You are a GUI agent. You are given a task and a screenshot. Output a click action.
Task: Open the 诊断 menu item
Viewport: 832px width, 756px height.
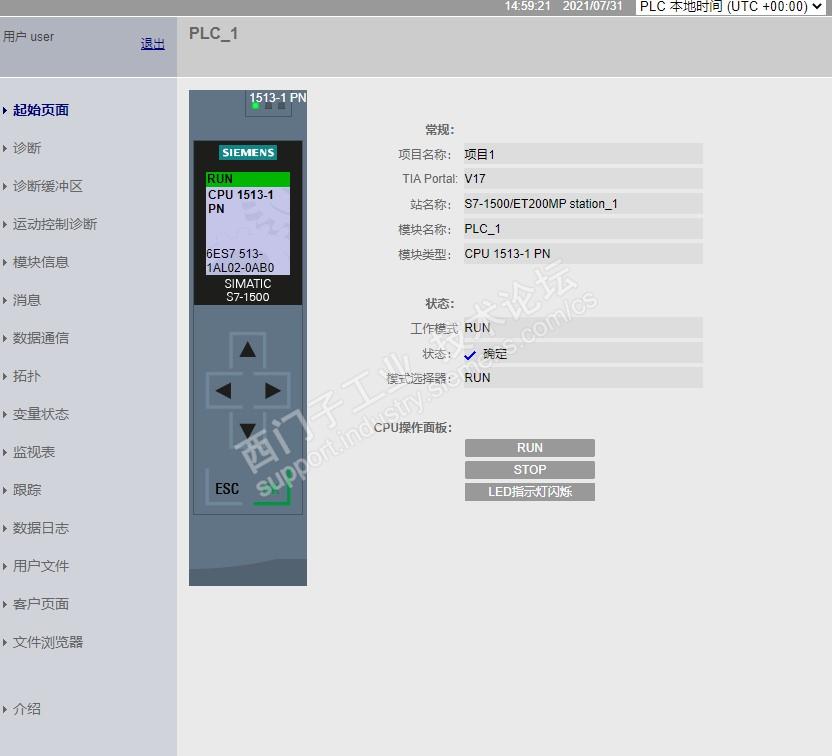click(27, 148)
